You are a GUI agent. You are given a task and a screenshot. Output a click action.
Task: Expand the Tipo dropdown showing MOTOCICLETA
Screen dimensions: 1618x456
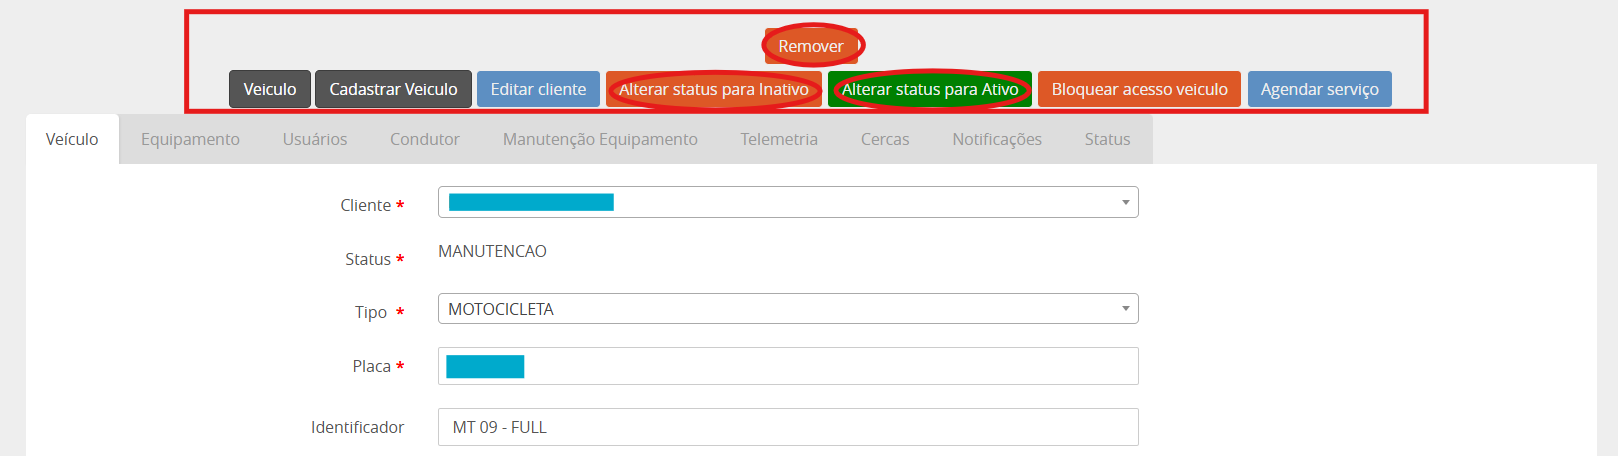point(788,309)
